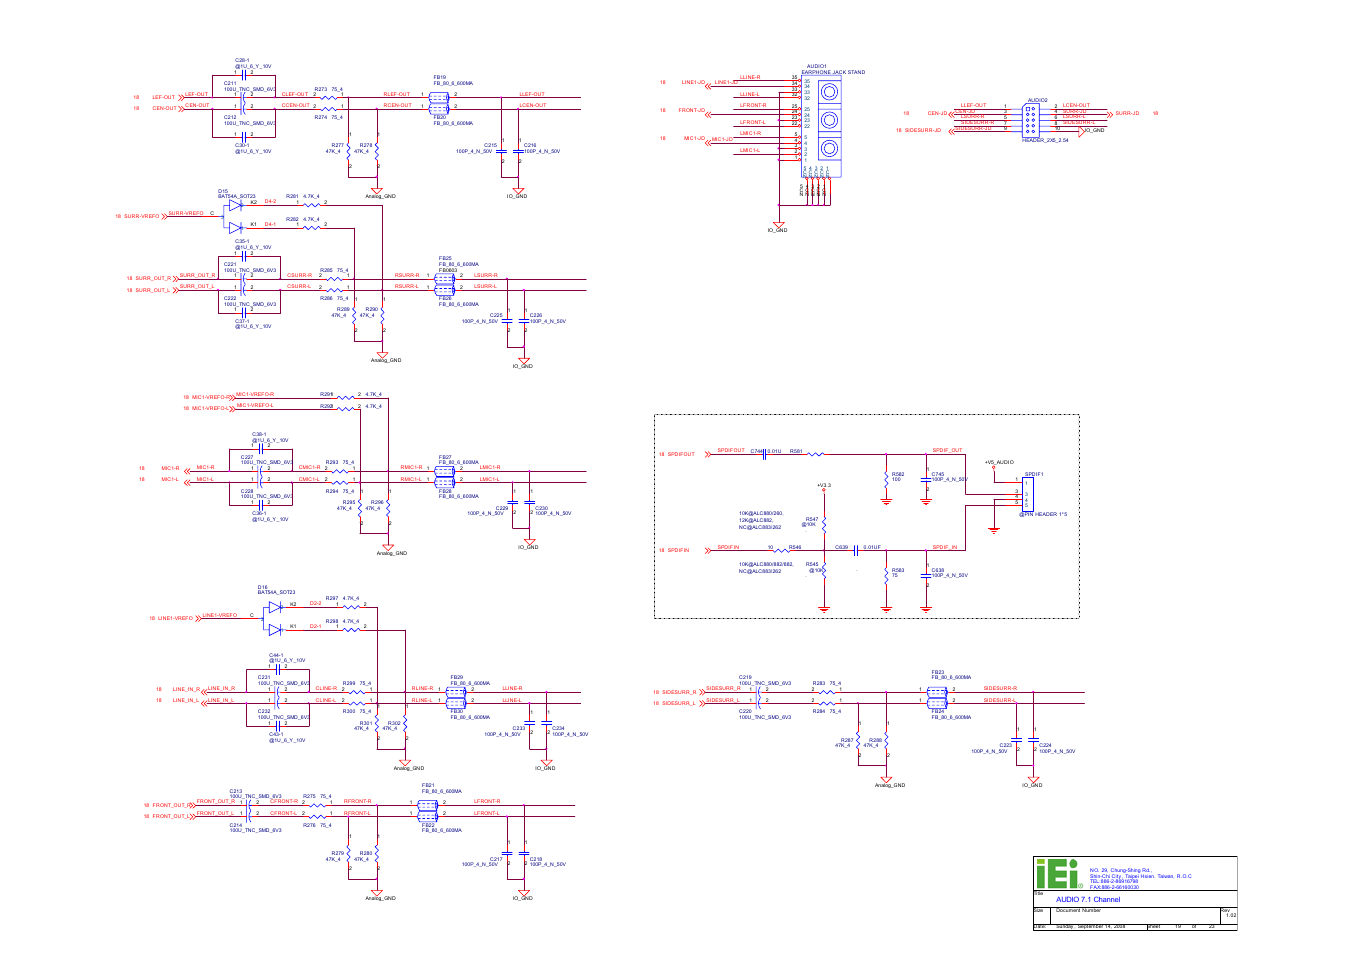Click the 'CSURR-R' net label
The height and width of the screenshot is (954, 1350).
coord(299,275)
